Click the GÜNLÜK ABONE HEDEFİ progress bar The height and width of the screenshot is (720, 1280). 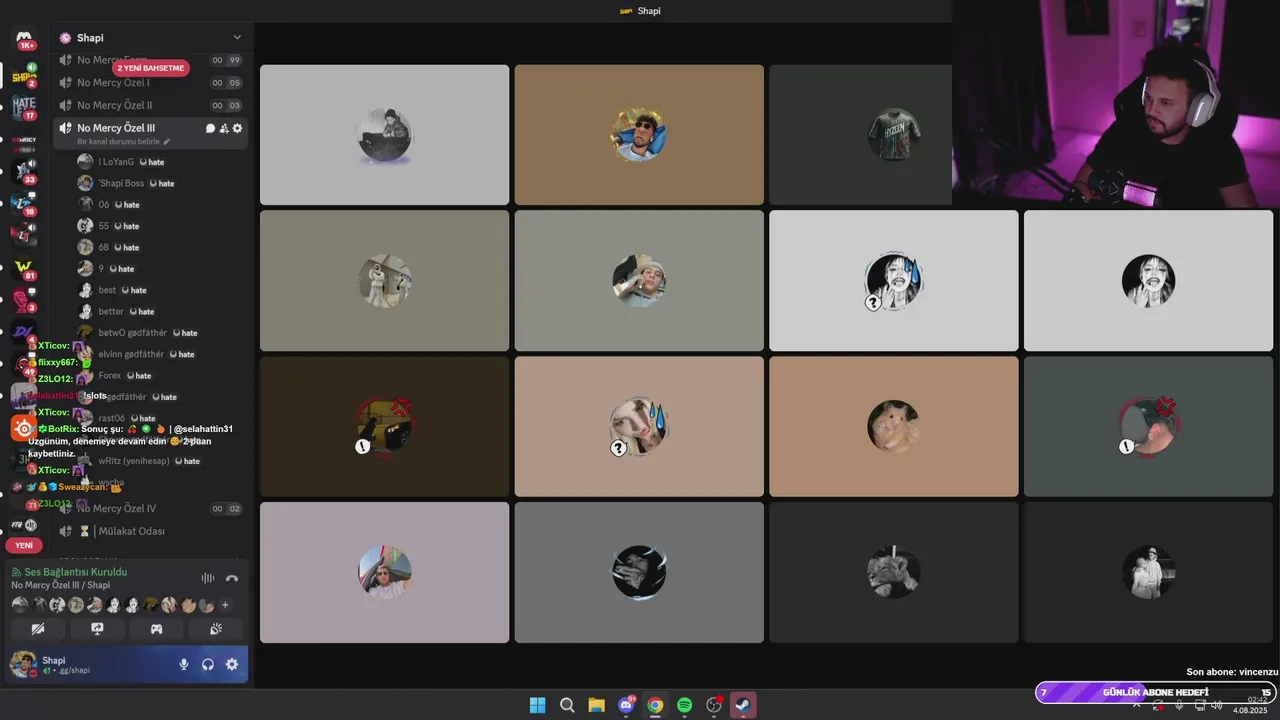pyautogui.click(x=1156, y=692)
